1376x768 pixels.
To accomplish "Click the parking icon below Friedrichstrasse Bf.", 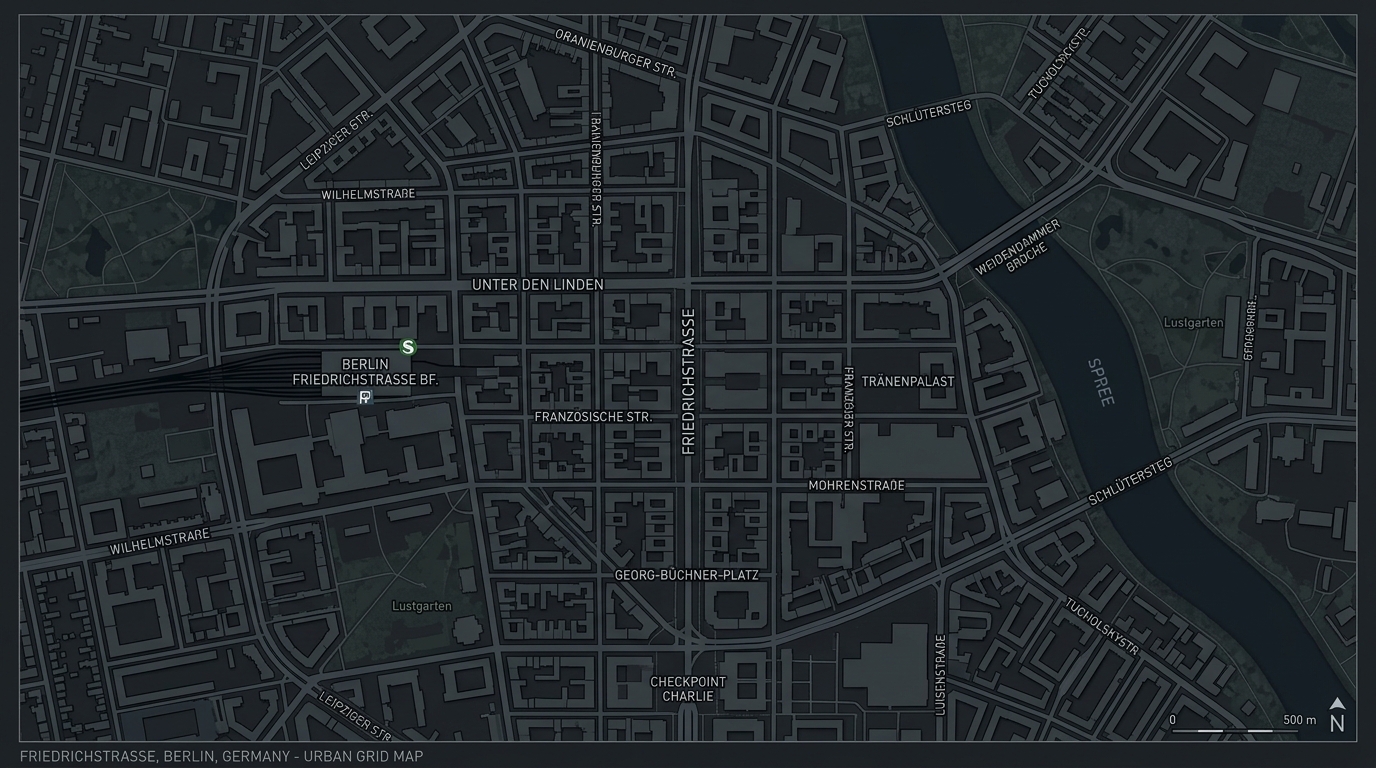I will pyautogui.click(x=366, y=398).
